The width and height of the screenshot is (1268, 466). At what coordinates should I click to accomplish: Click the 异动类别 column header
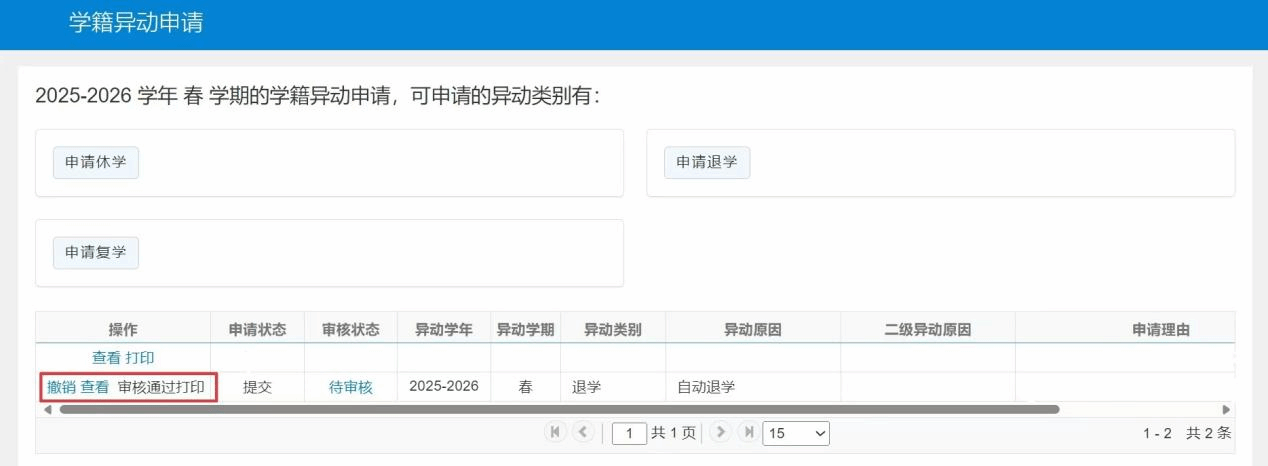612,329
